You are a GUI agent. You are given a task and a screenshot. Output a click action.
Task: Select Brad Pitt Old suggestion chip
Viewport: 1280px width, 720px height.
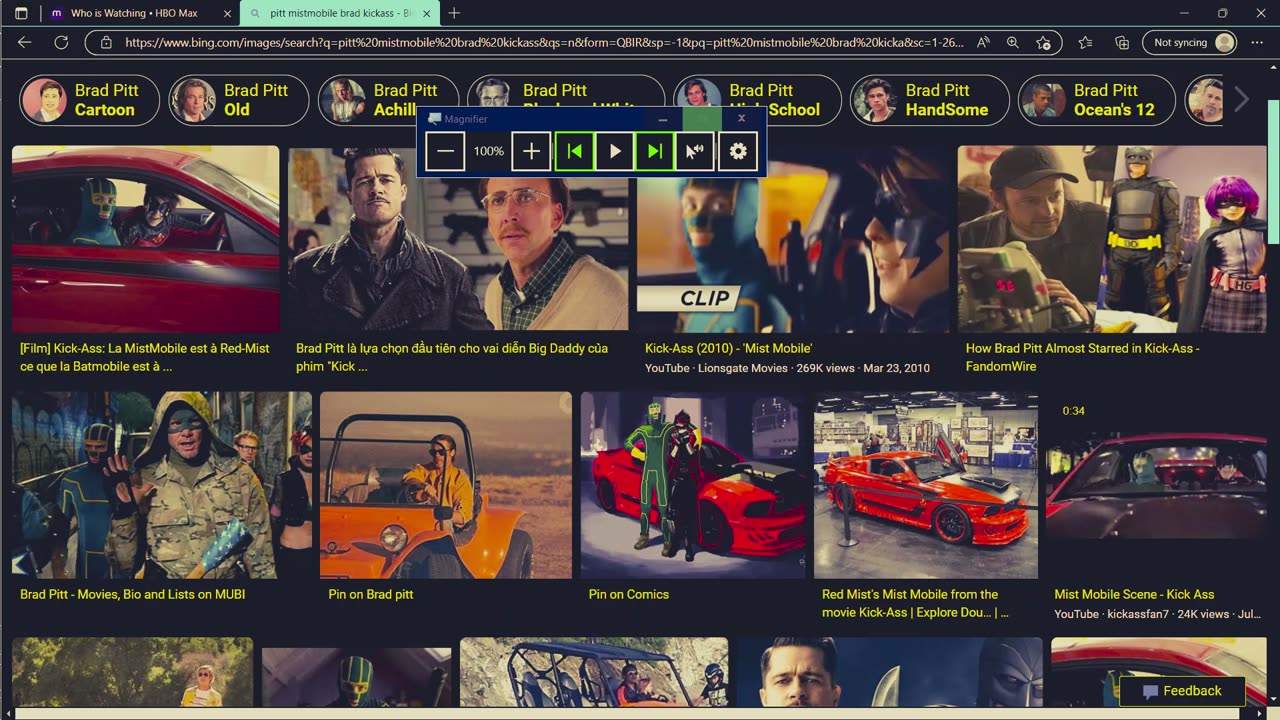coord(239,100)
